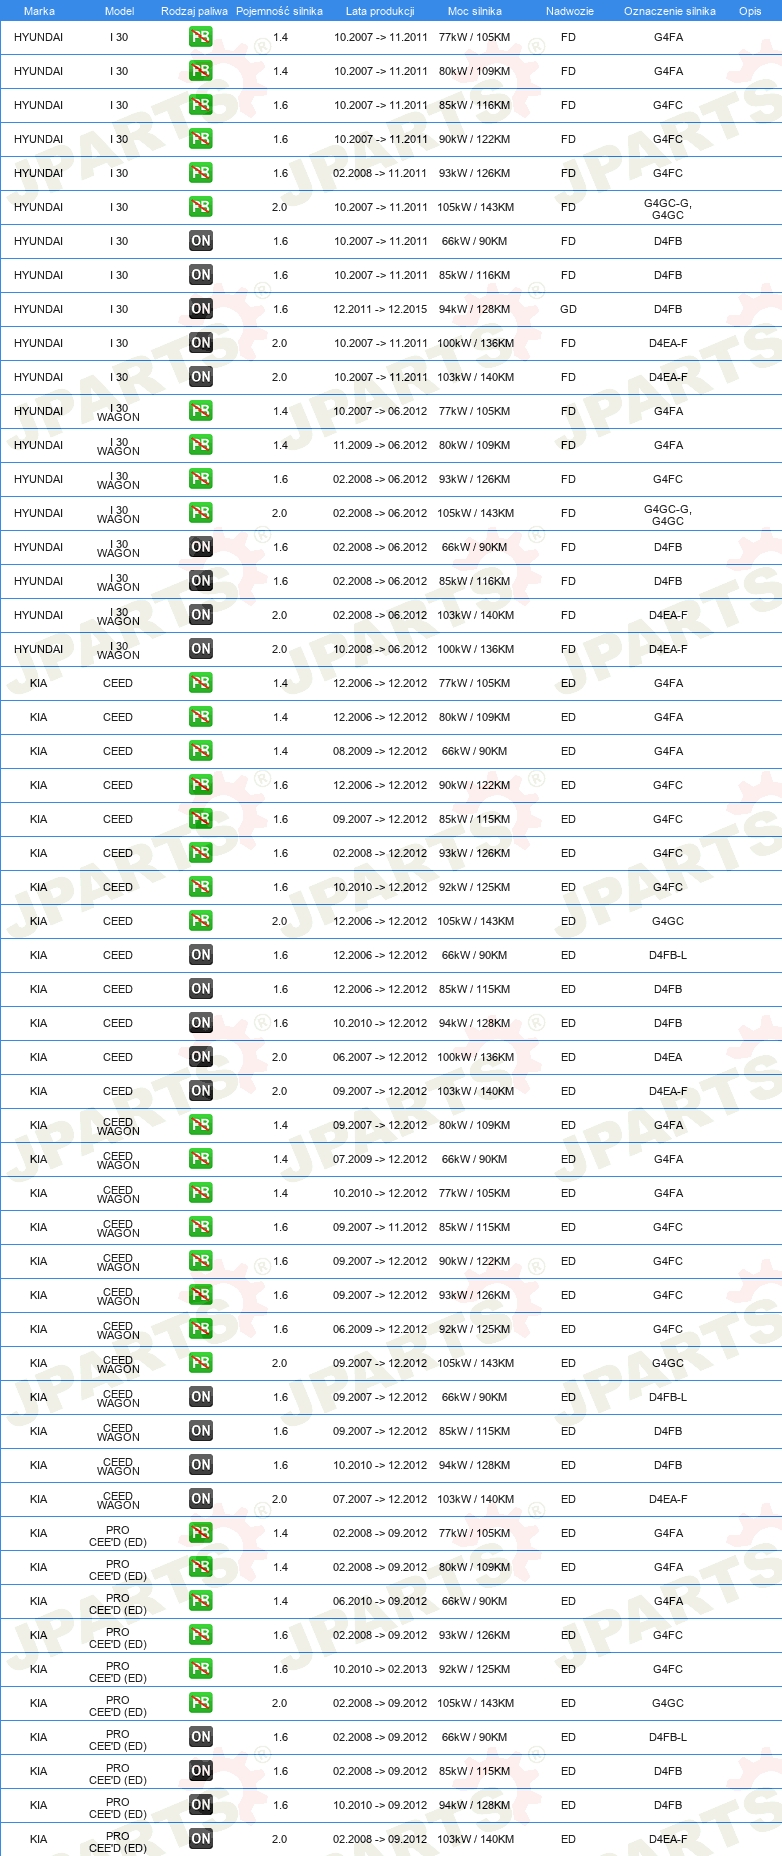Click PB icon in CEED WAGON 07.2009 66kW row
This screenshot has height=1856, width=782.
(x=201, y=1159)
